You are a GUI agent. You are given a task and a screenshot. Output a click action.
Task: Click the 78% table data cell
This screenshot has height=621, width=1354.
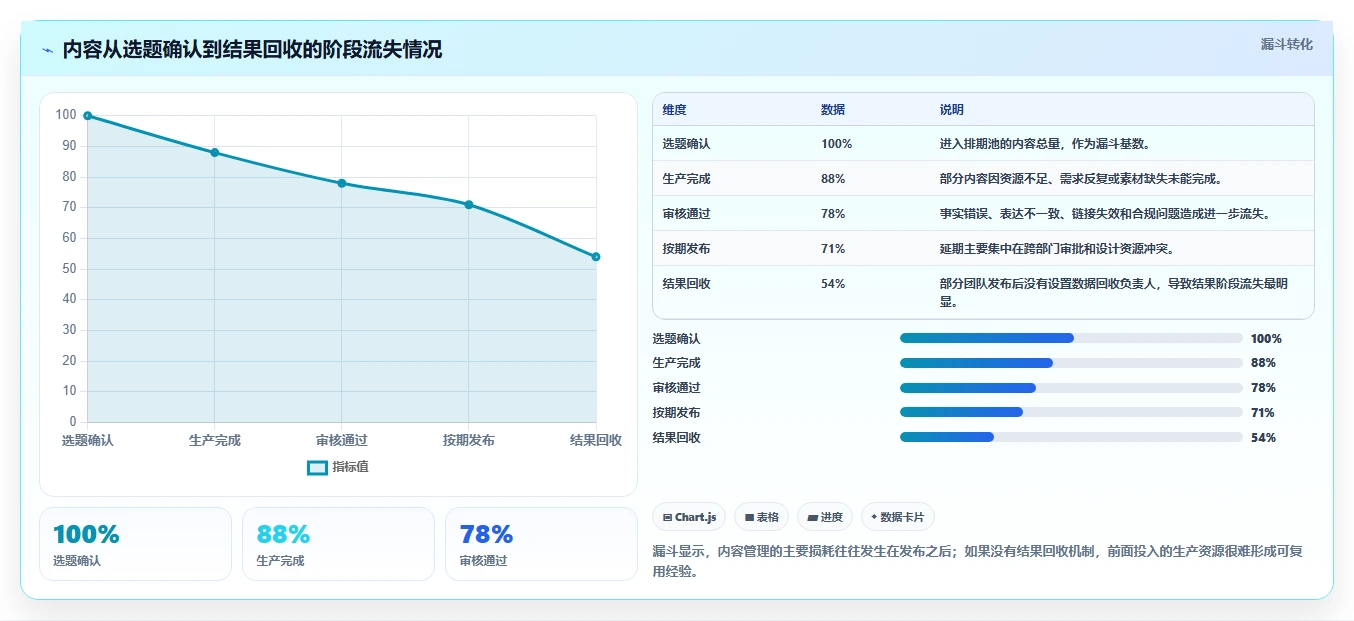click(x=833, y=214)
